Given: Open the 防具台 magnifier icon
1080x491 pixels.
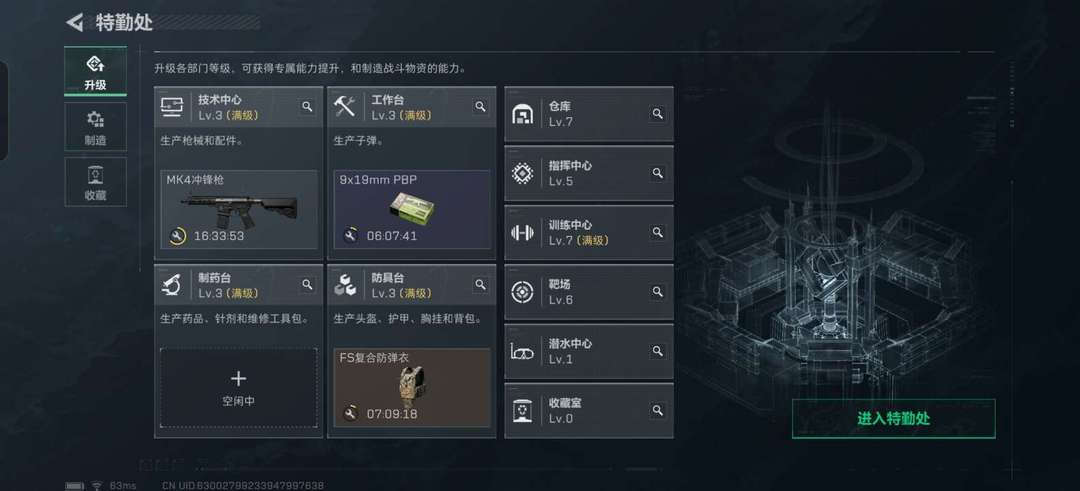Looking at the screenshot, I should tap(480, 284).
